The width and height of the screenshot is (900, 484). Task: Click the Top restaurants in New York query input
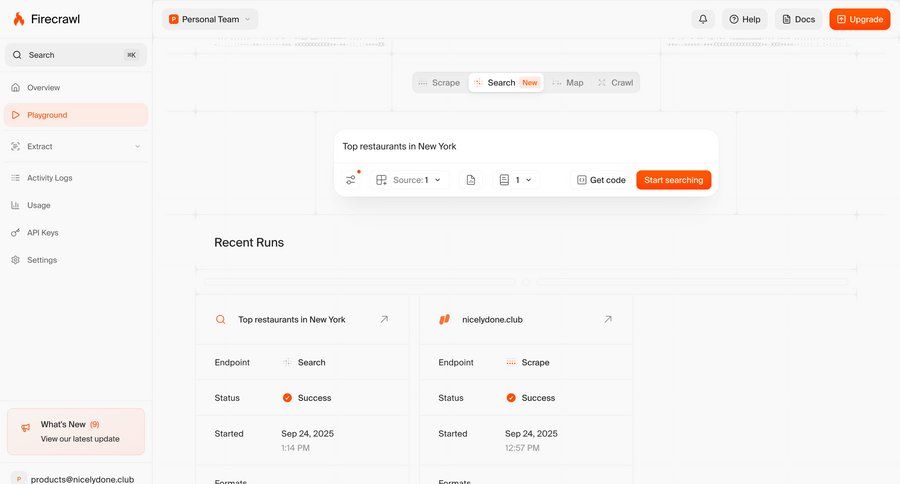click(525, 146)
